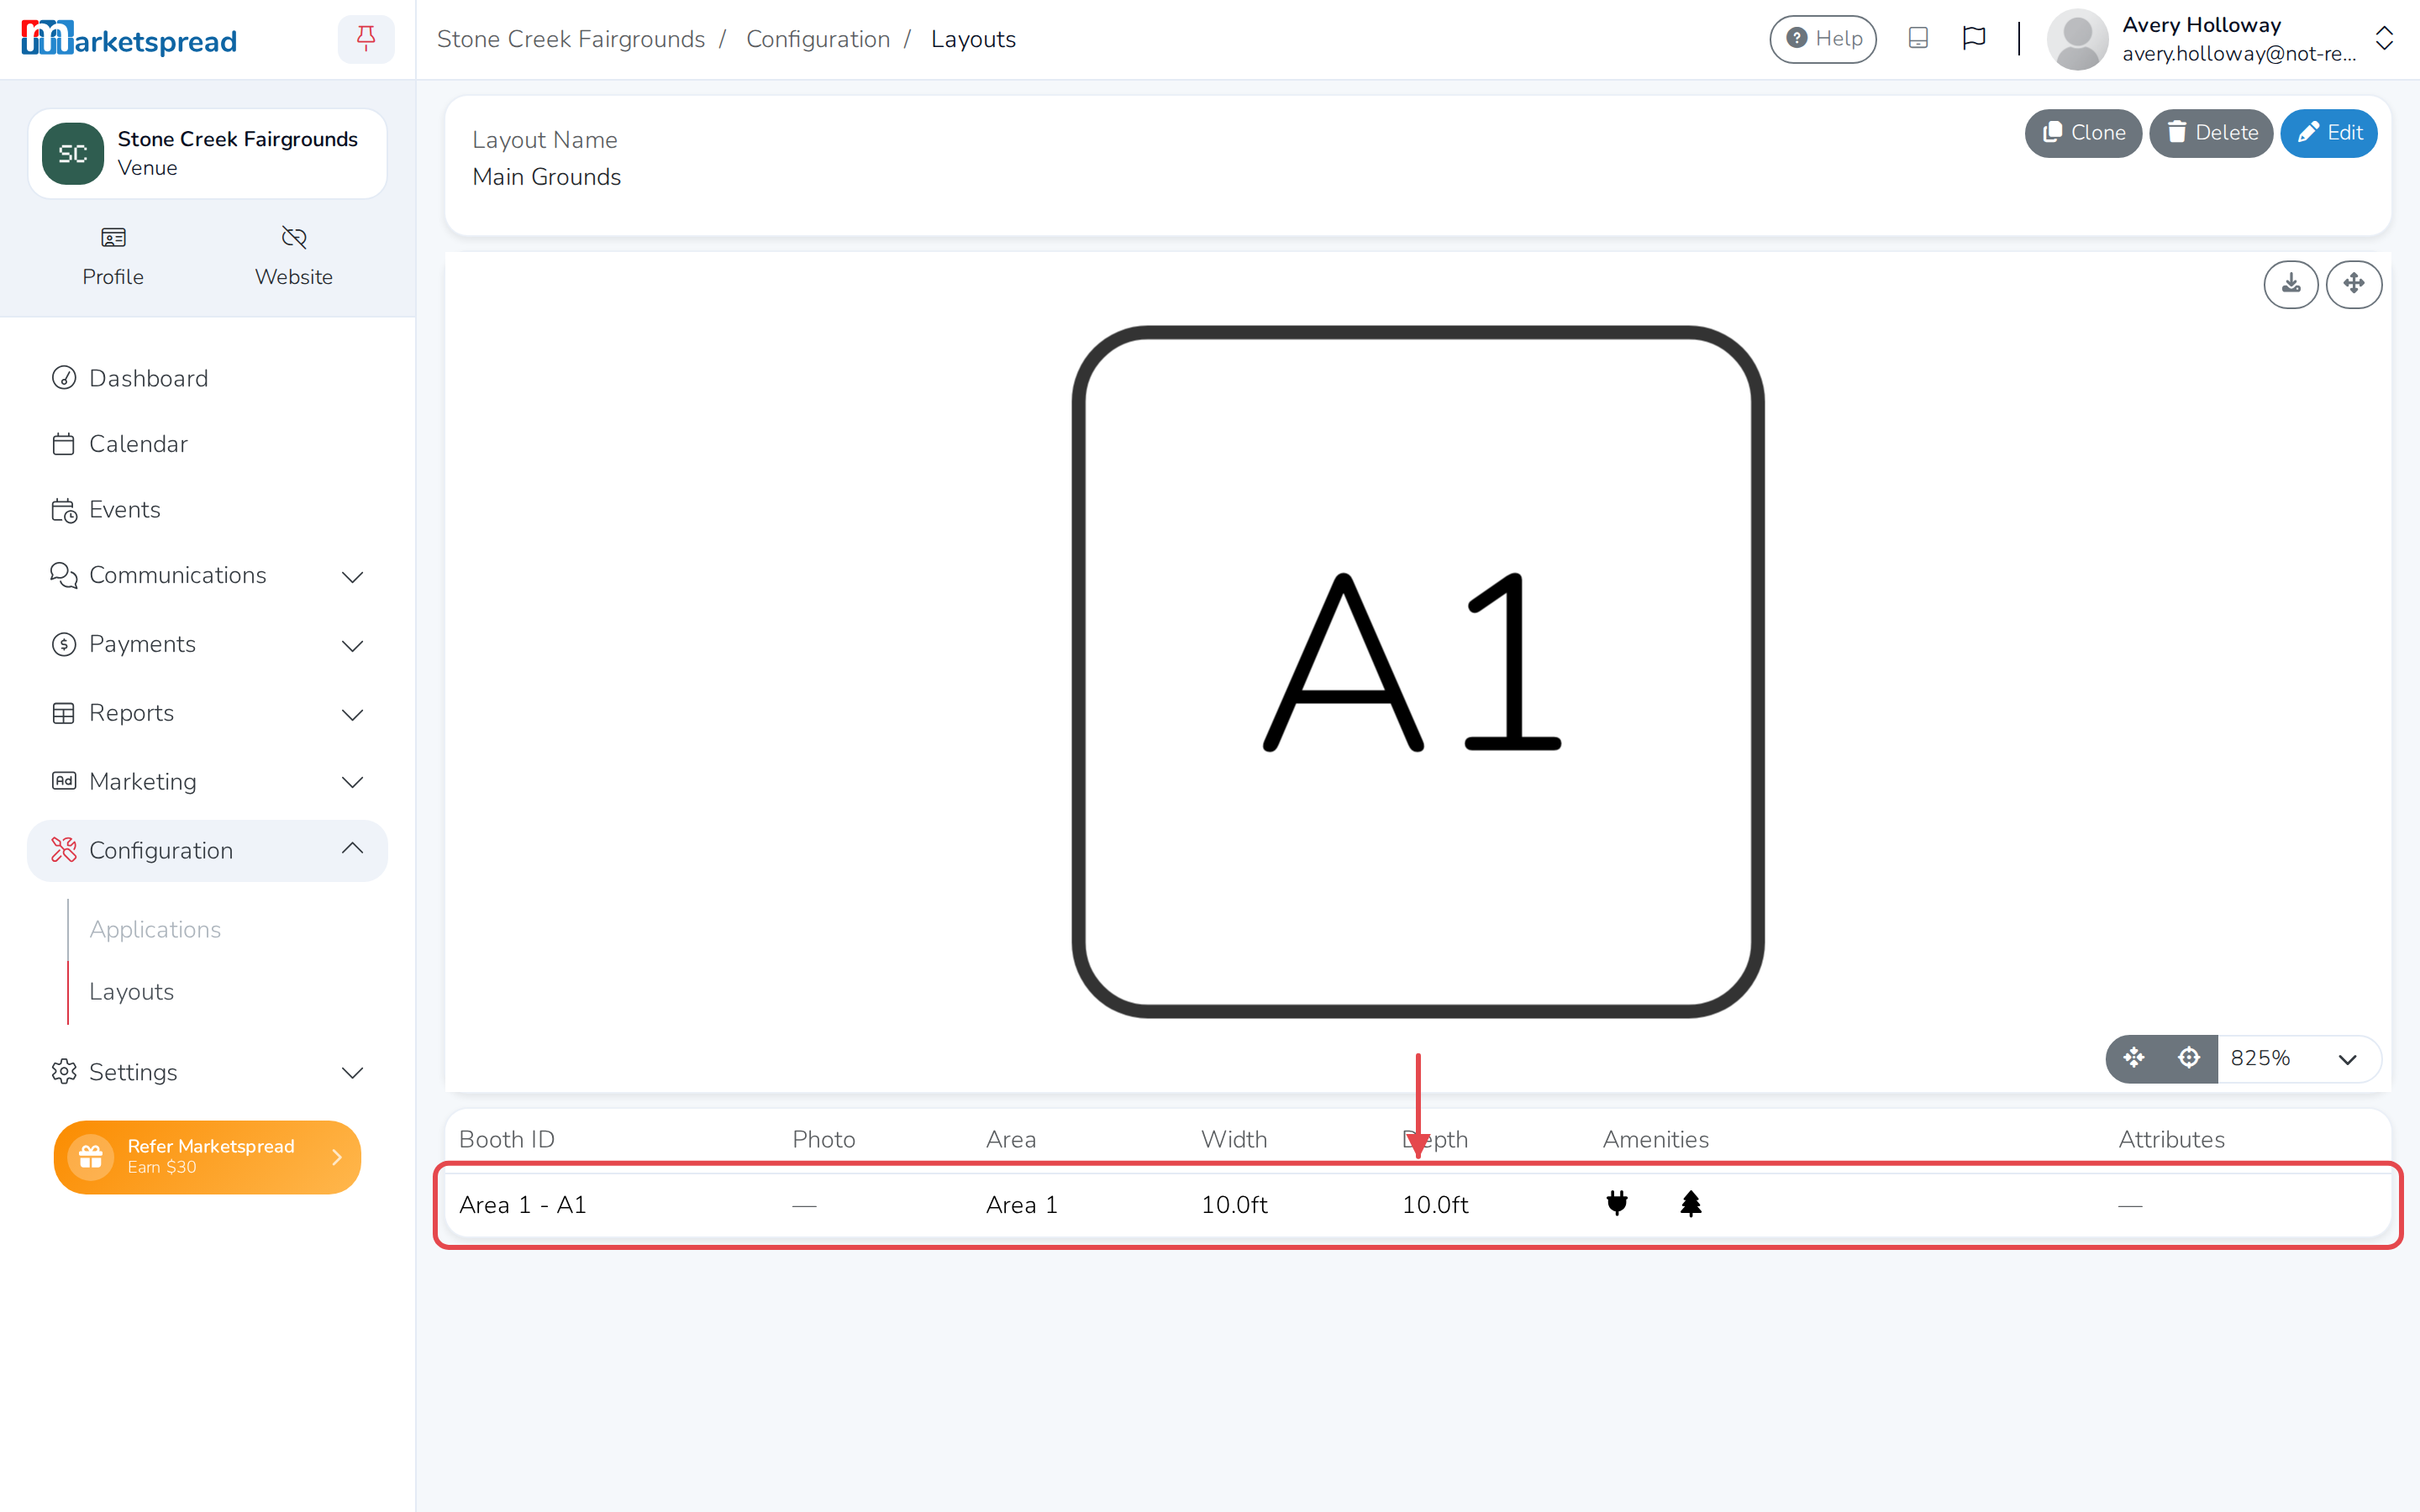Click the download layout icon

click(2290, 284)
